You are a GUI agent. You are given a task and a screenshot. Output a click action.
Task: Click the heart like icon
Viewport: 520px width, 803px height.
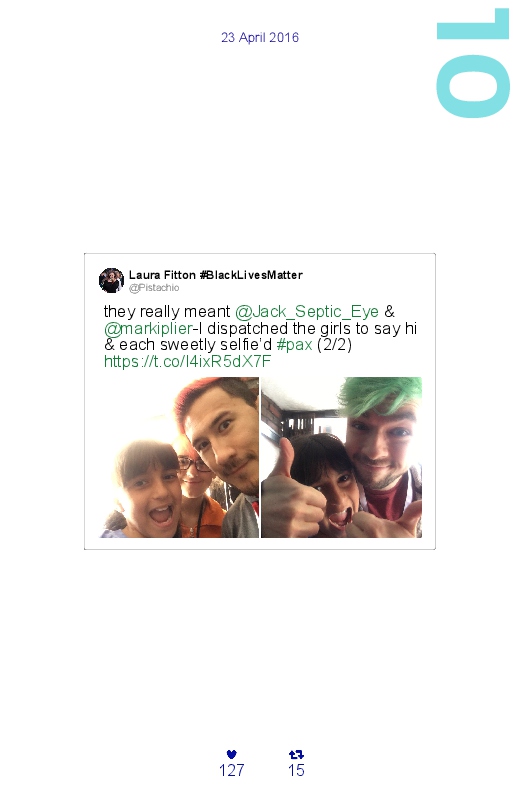[232, 754]
